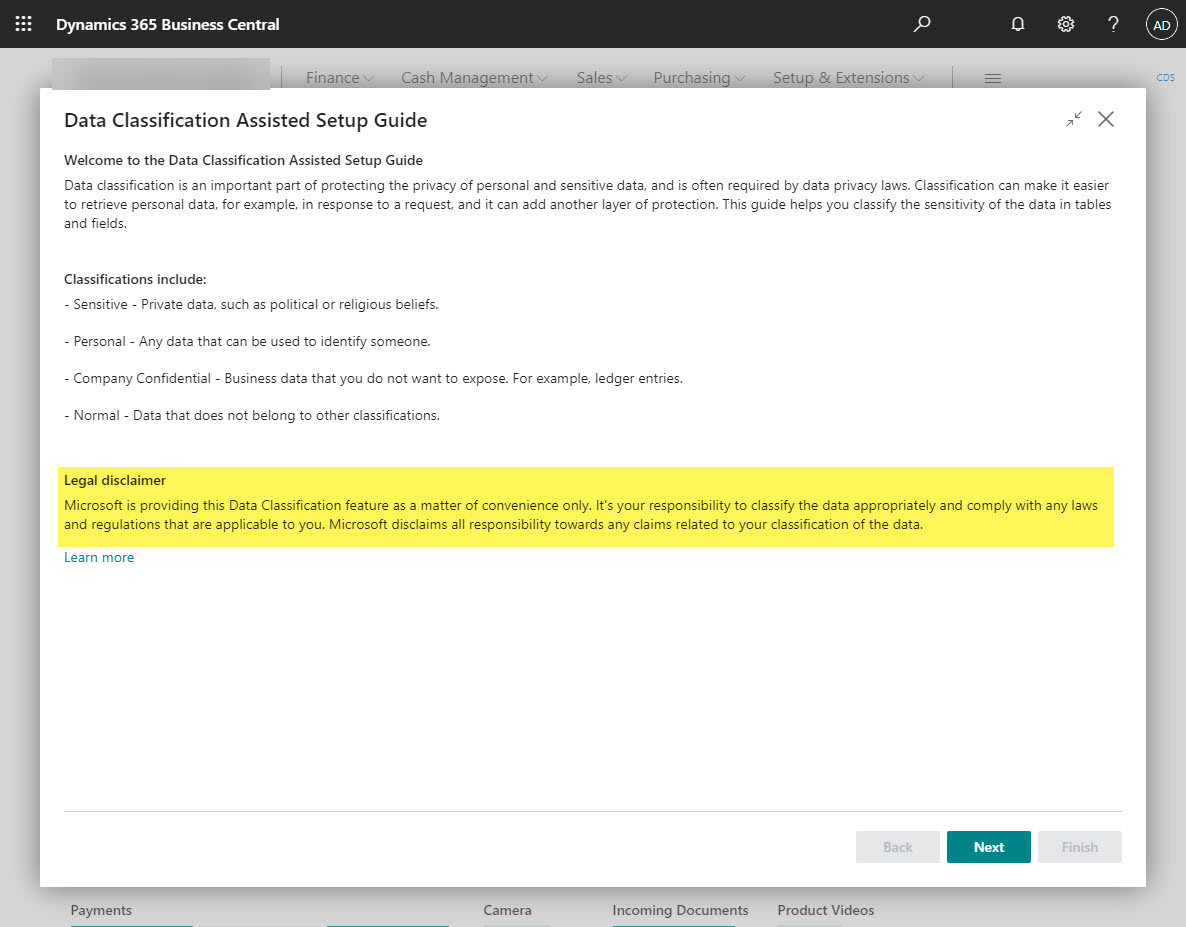Click the help question mark icon

pos(1113,24)
